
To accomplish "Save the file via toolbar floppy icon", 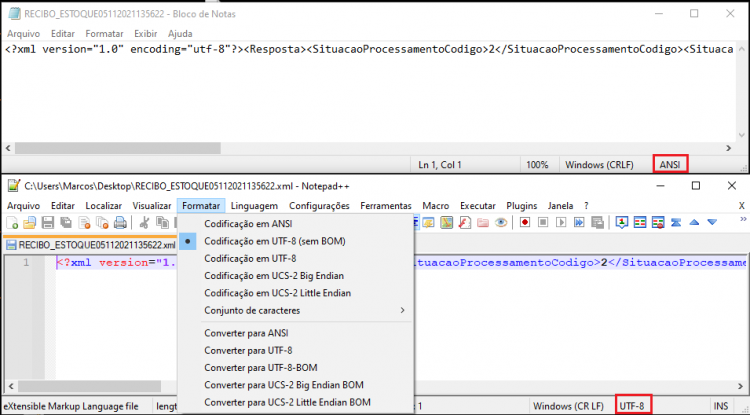I will (48, 222).
